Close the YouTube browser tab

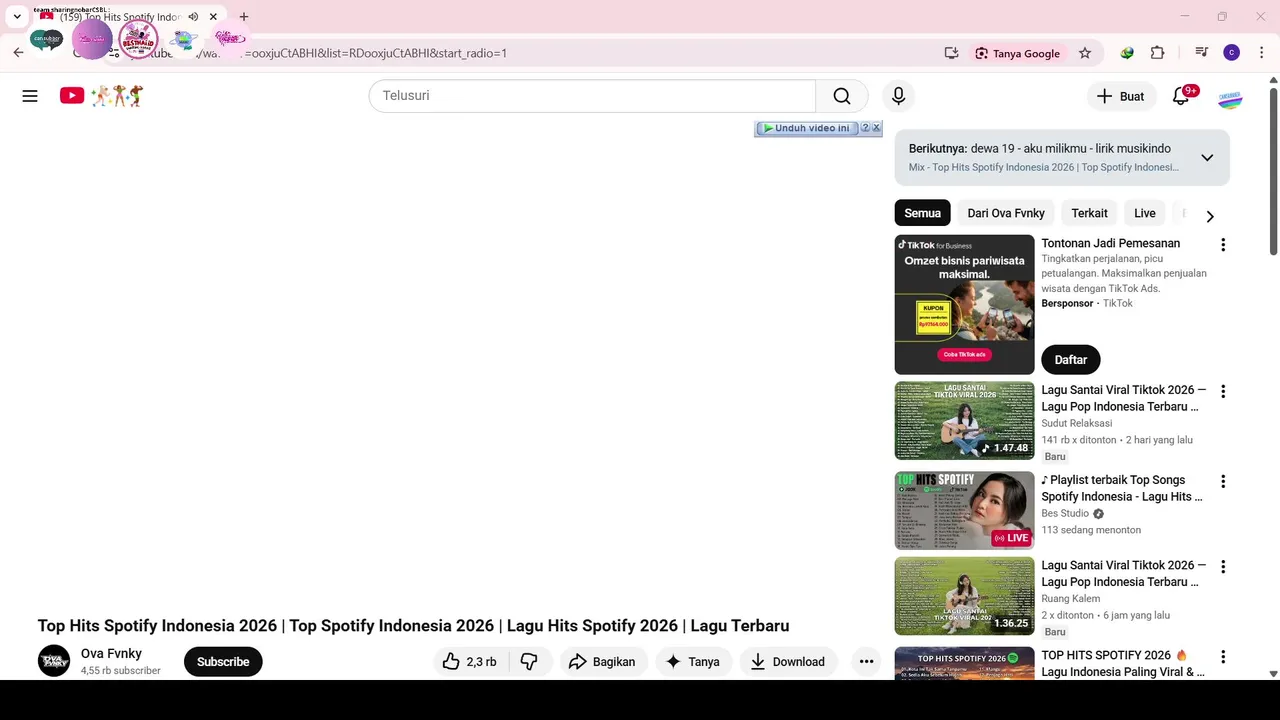[x=213, y=17]
